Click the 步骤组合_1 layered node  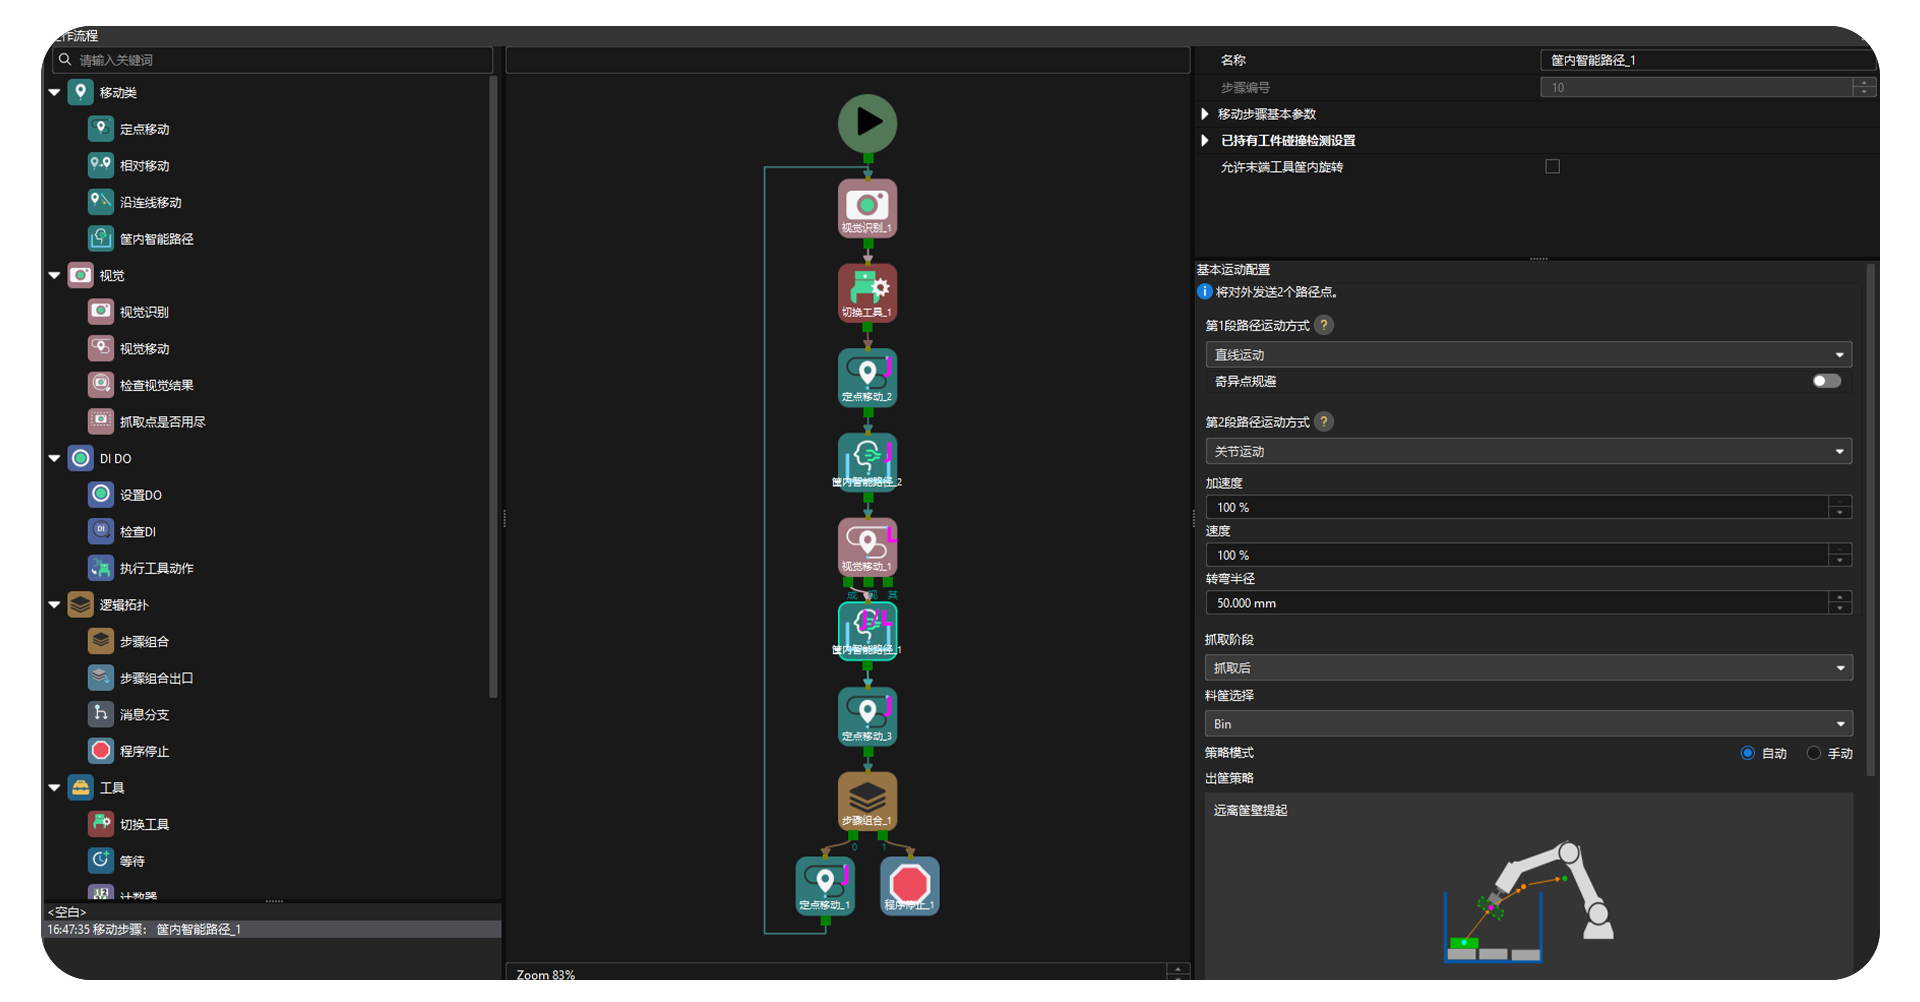867,800
